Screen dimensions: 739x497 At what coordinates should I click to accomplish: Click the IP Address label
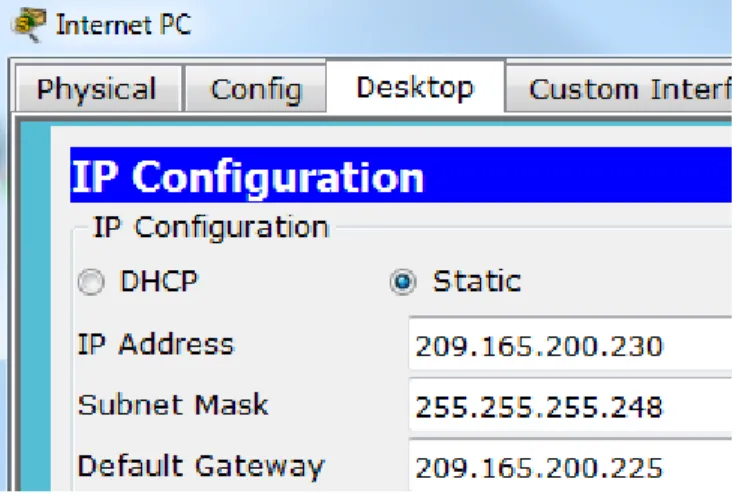coord(156,344)
